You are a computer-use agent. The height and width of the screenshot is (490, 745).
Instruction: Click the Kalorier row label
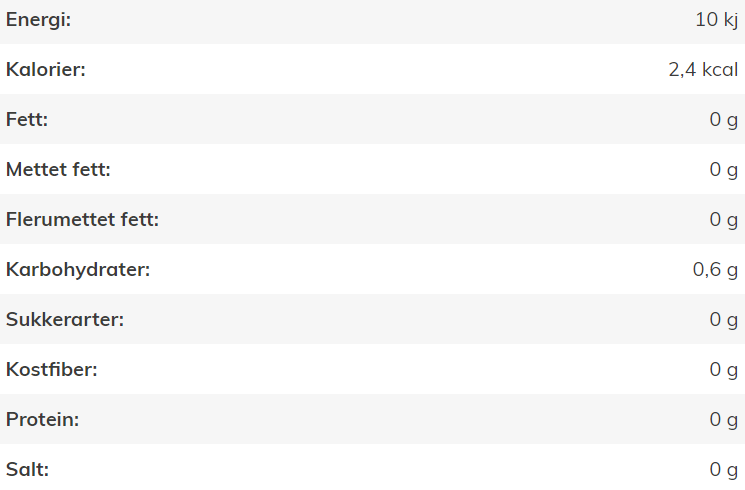click(x=46, y=69)
